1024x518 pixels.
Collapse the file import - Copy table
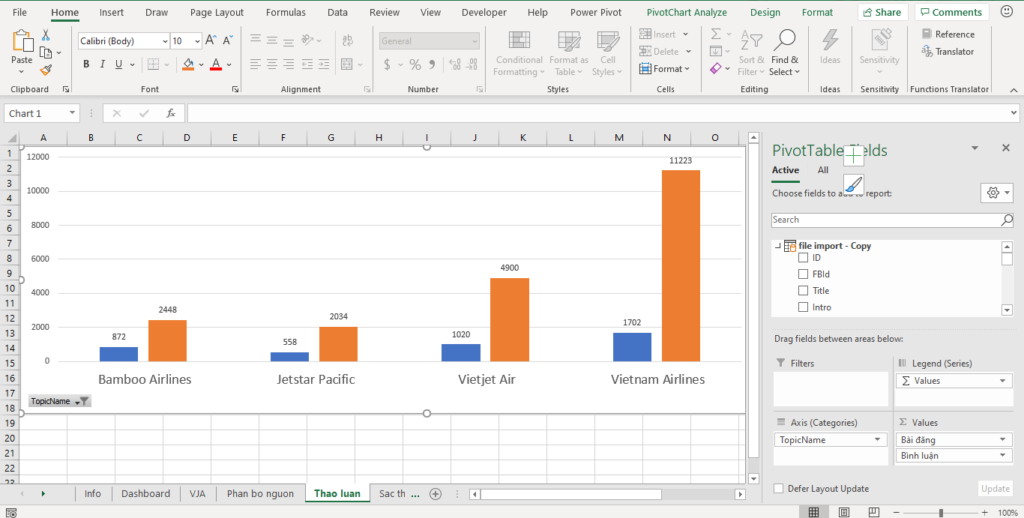tap(778, 246)
